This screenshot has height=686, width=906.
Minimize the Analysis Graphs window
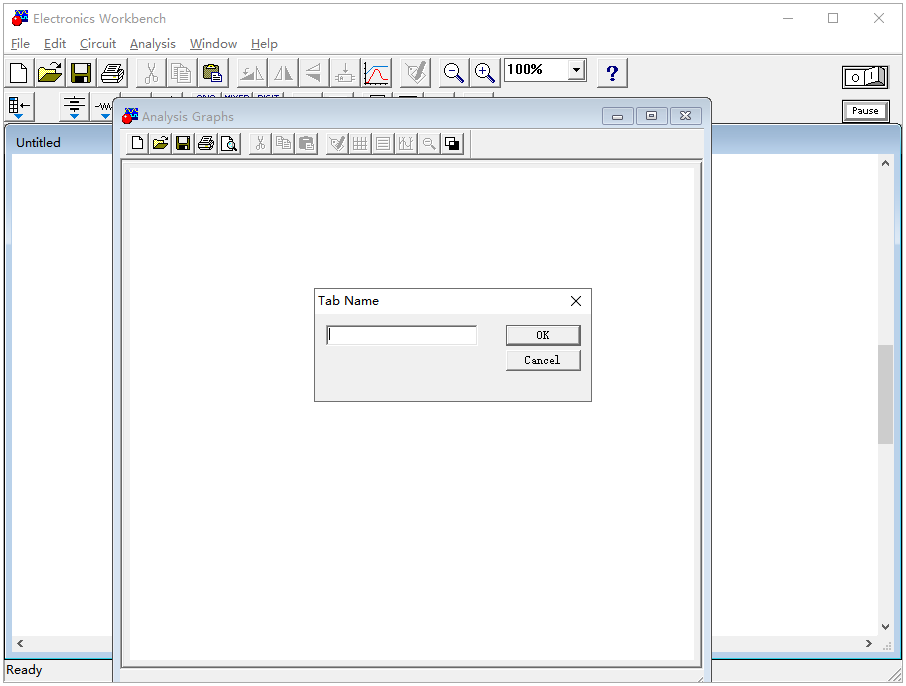617,116
